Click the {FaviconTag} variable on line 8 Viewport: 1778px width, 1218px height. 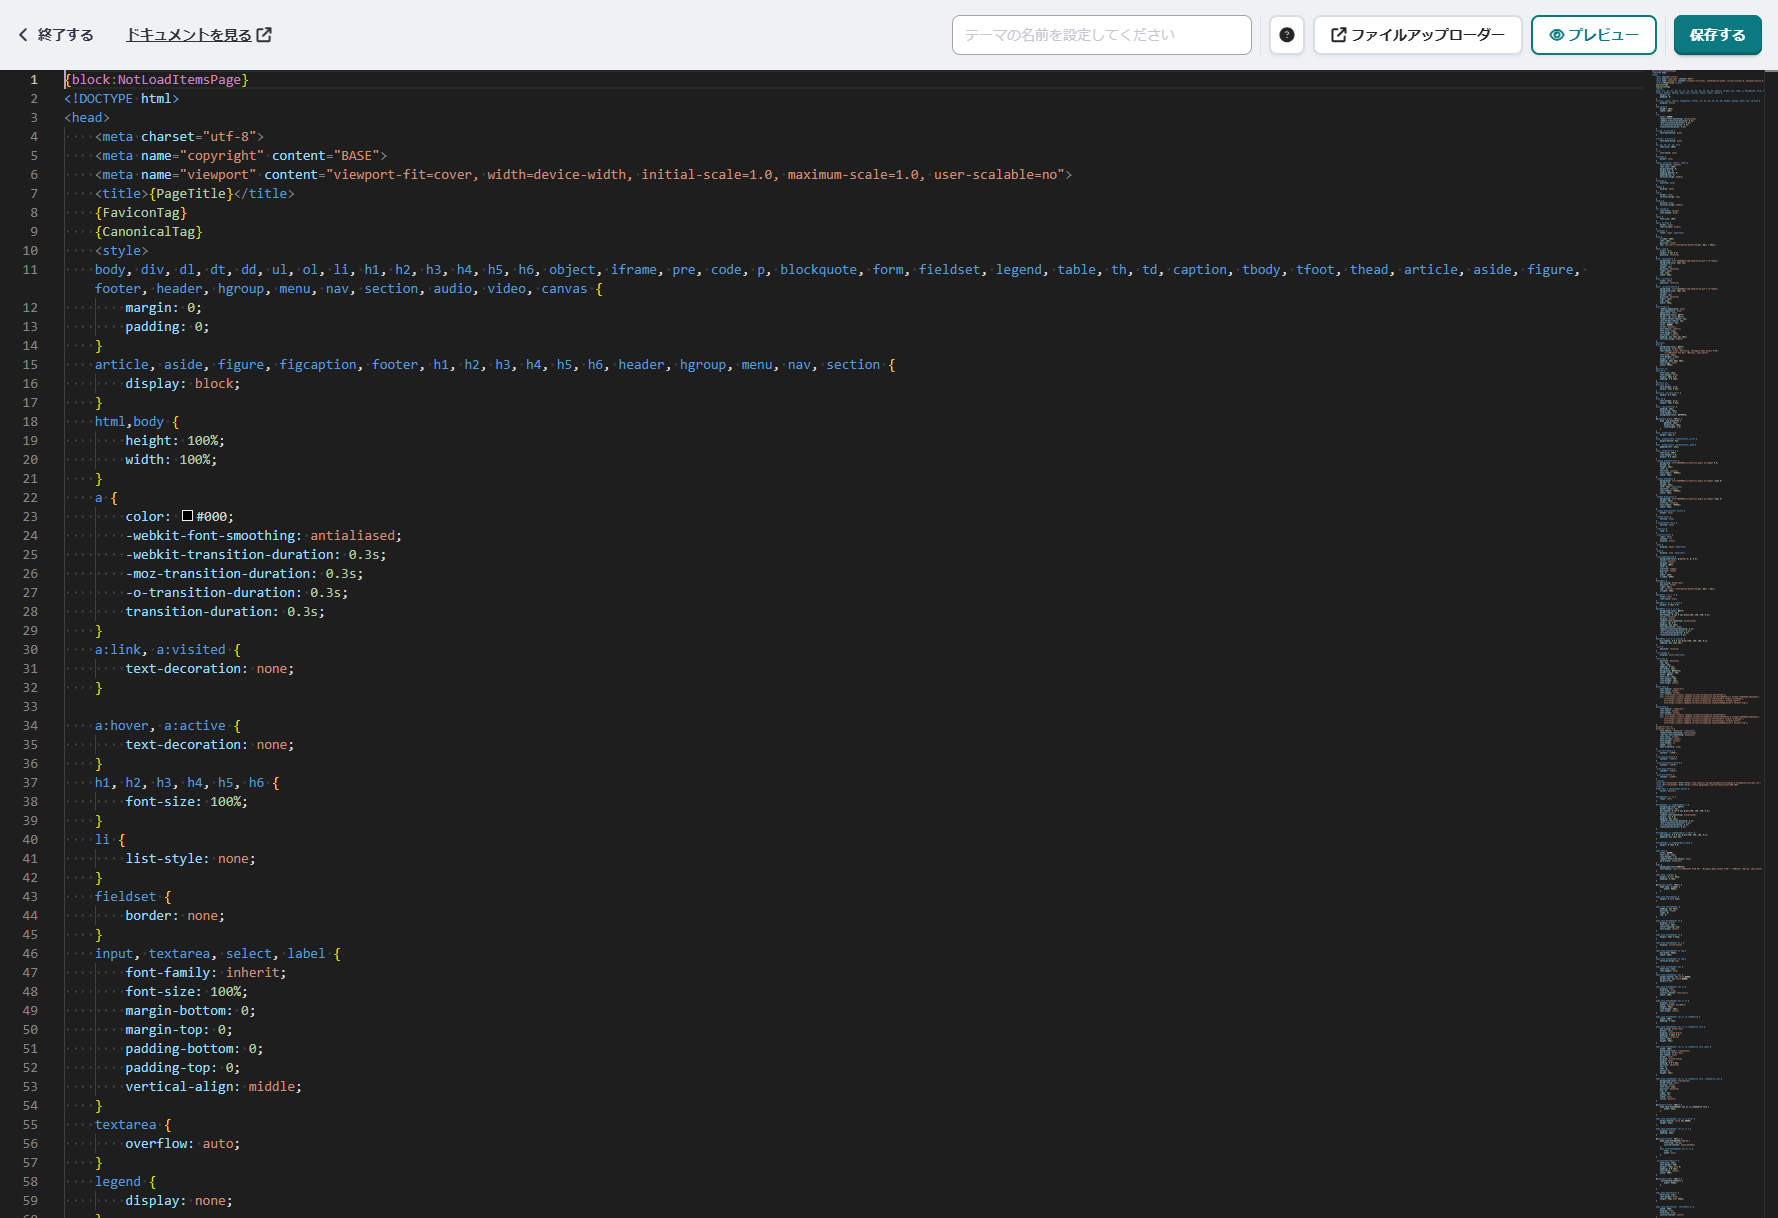point(141,213)
